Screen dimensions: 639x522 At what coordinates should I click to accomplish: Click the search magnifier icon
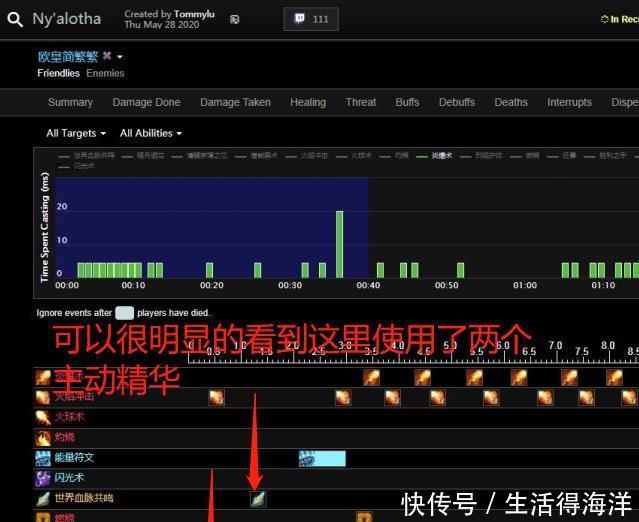coord(15,19)
